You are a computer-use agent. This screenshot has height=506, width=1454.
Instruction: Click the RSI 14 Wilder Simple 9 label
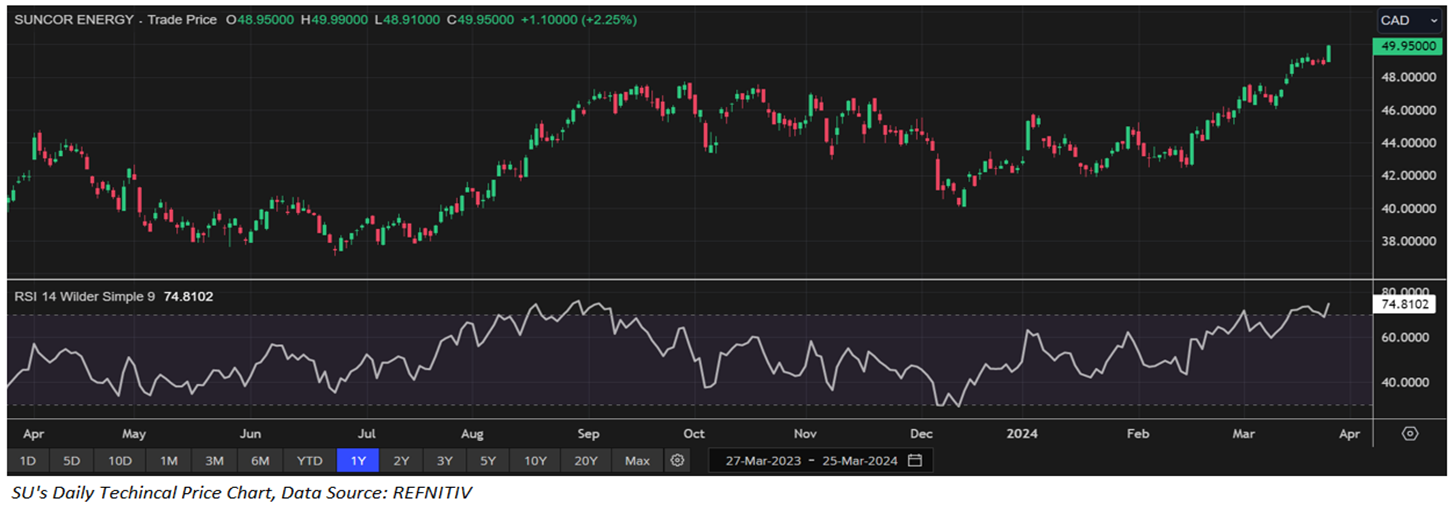(x=83, y=296)
